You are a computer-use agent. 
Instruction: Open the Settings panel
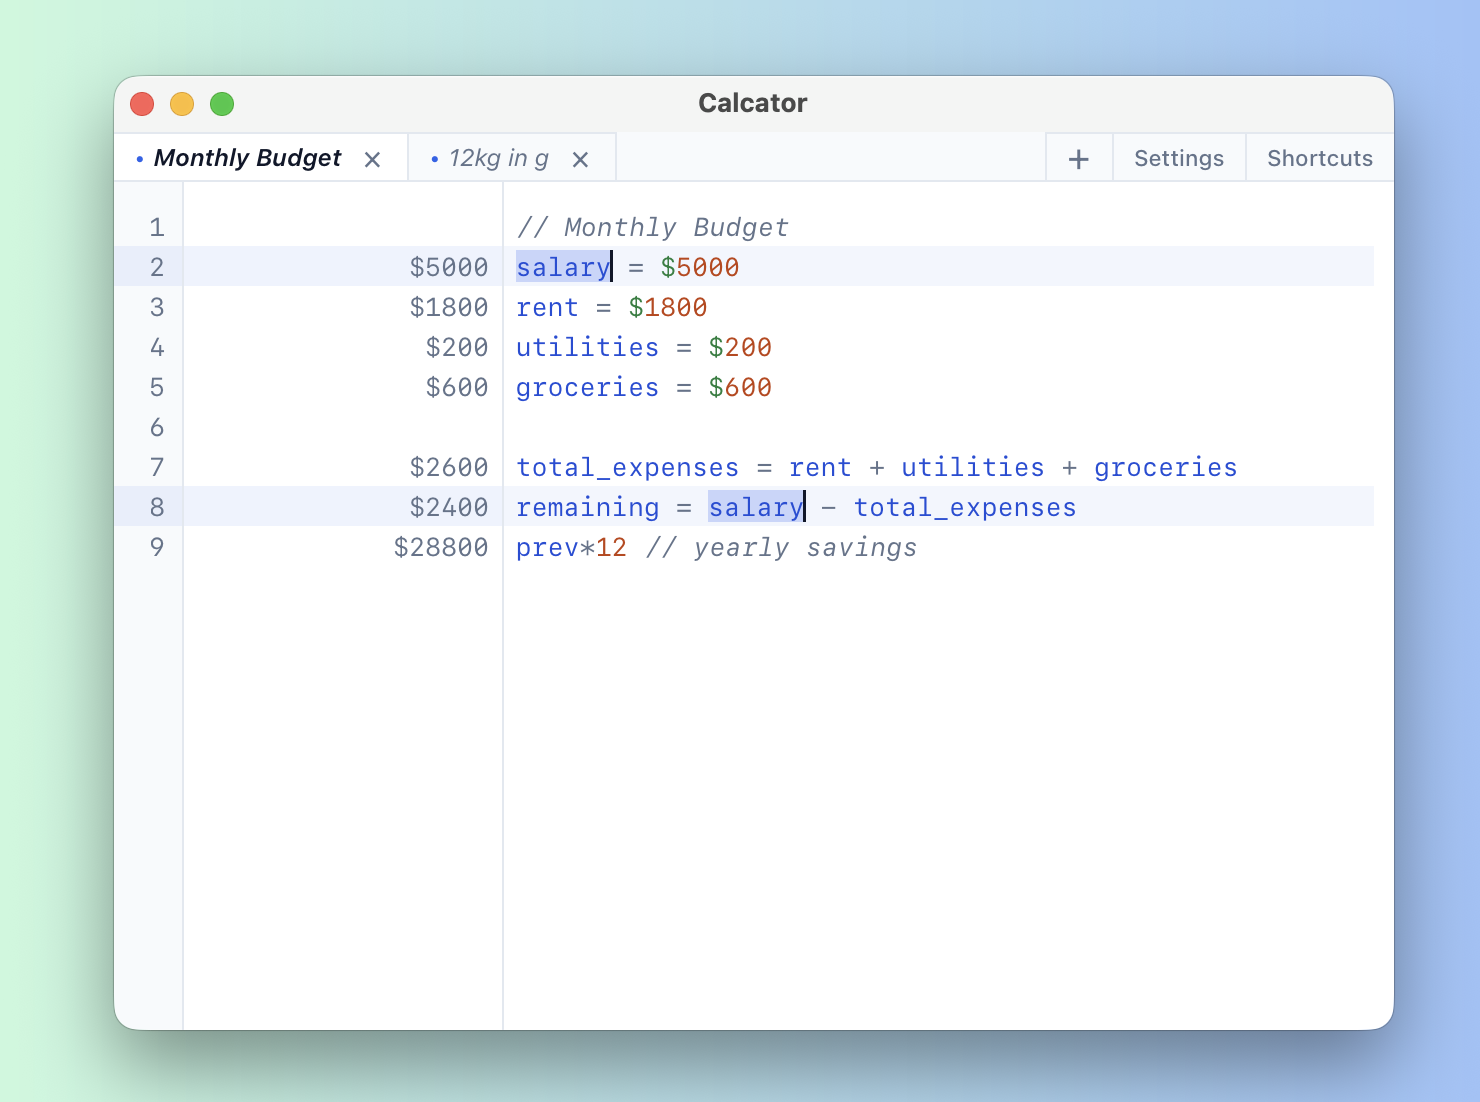point(1178,157)
